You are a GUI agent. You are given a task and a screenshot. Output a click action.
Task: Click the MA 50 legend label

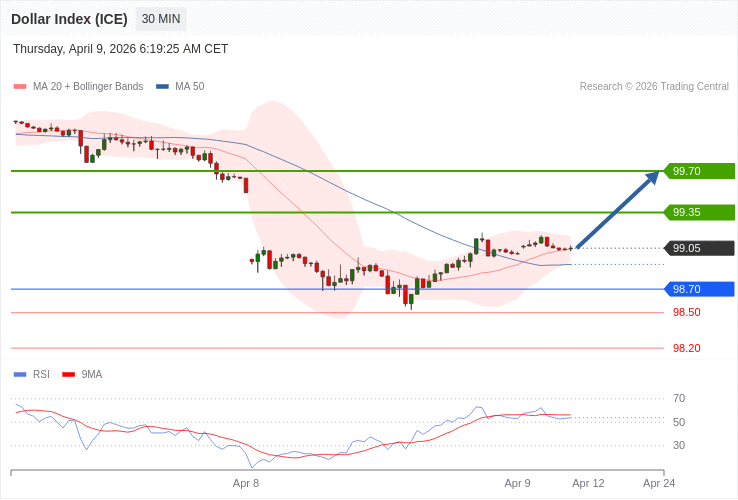pyautogui.click(x=190, y=87)
